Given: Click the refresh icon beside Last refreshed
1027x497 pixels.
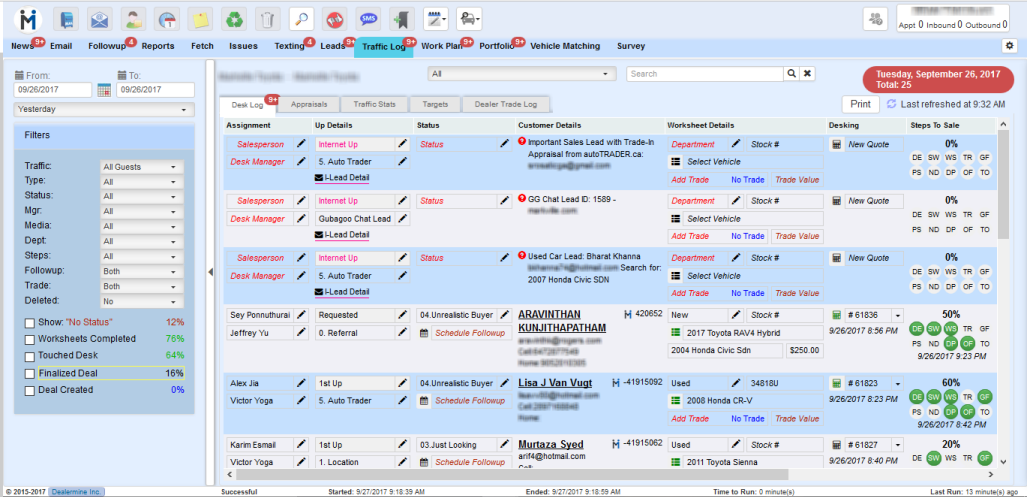Looking at the screenshot, I should pos(891,104).
